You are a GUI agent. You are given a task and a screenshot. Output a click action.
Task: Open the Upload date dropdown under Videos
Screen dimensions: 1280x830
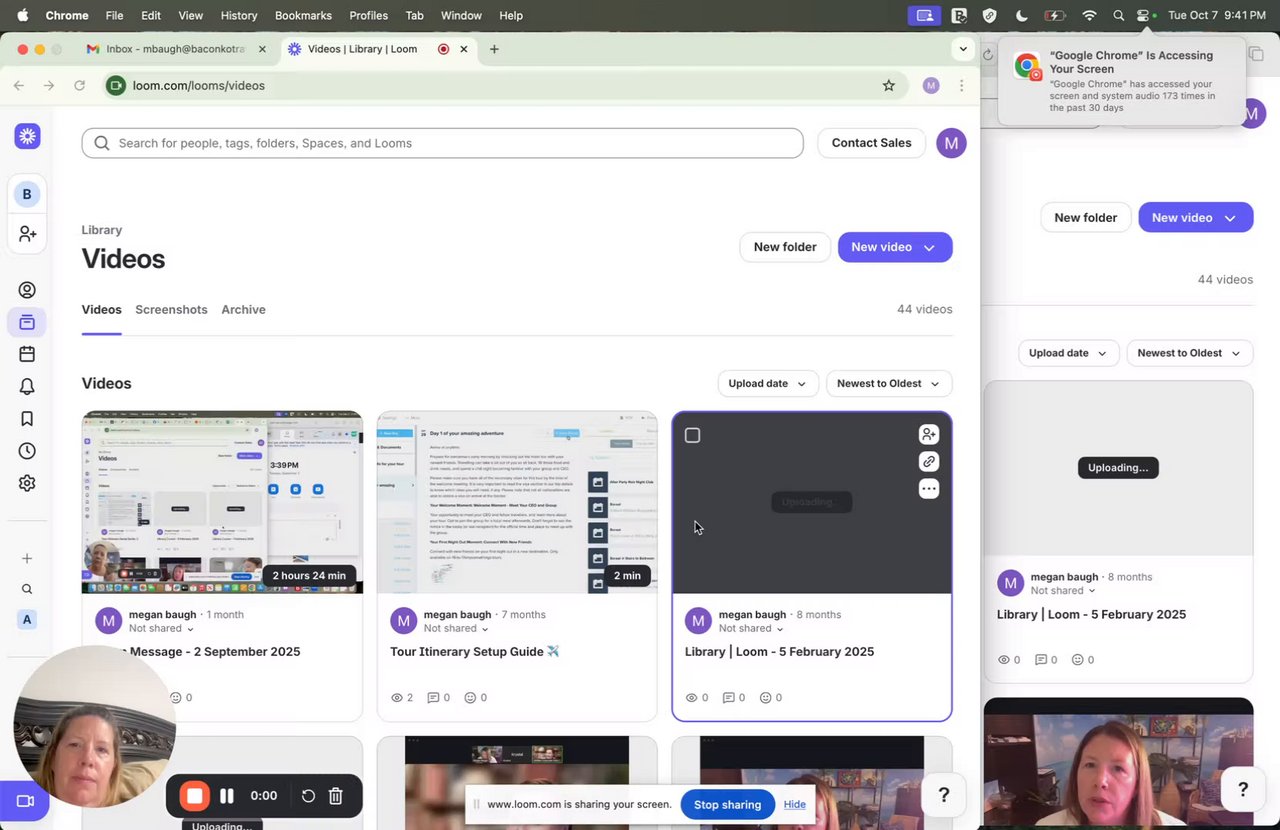[x=768, y=384]
